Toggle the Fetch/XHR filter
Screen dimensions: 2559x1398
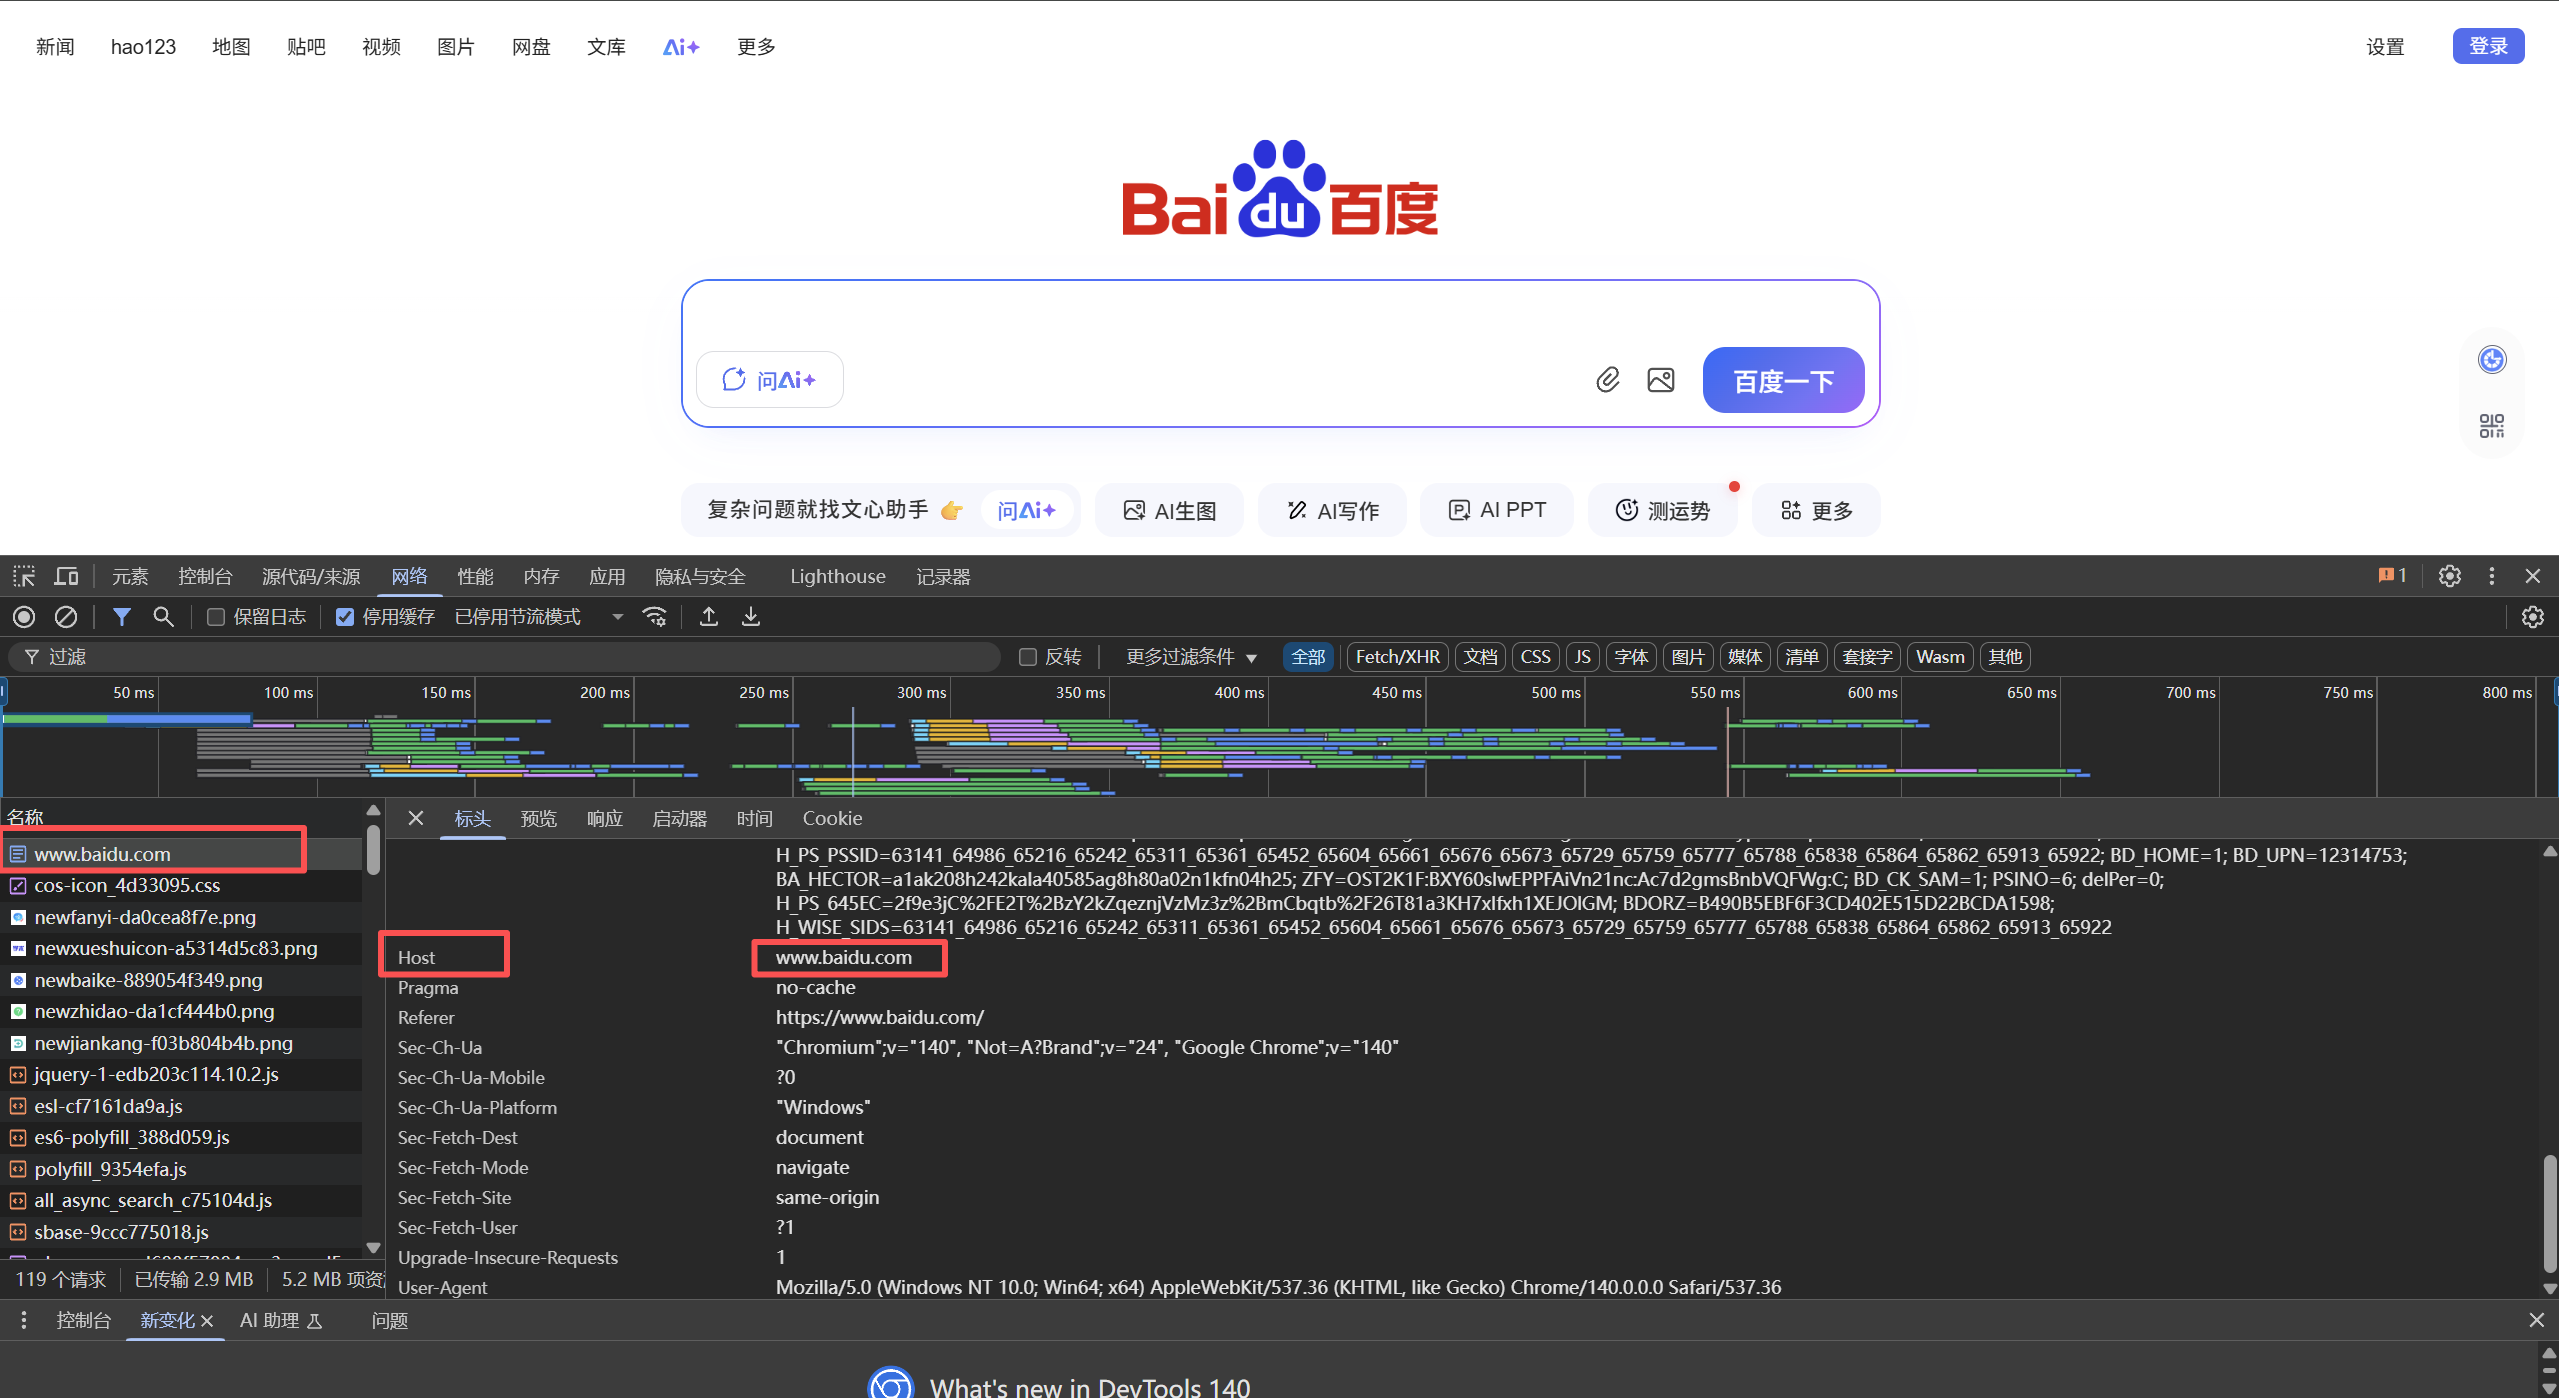click(1397, 657)
